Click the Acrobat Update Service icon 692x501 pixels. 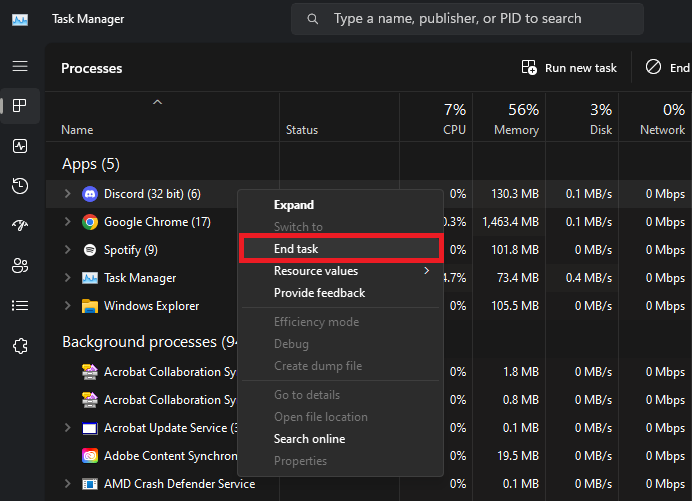tap(90, 428)
